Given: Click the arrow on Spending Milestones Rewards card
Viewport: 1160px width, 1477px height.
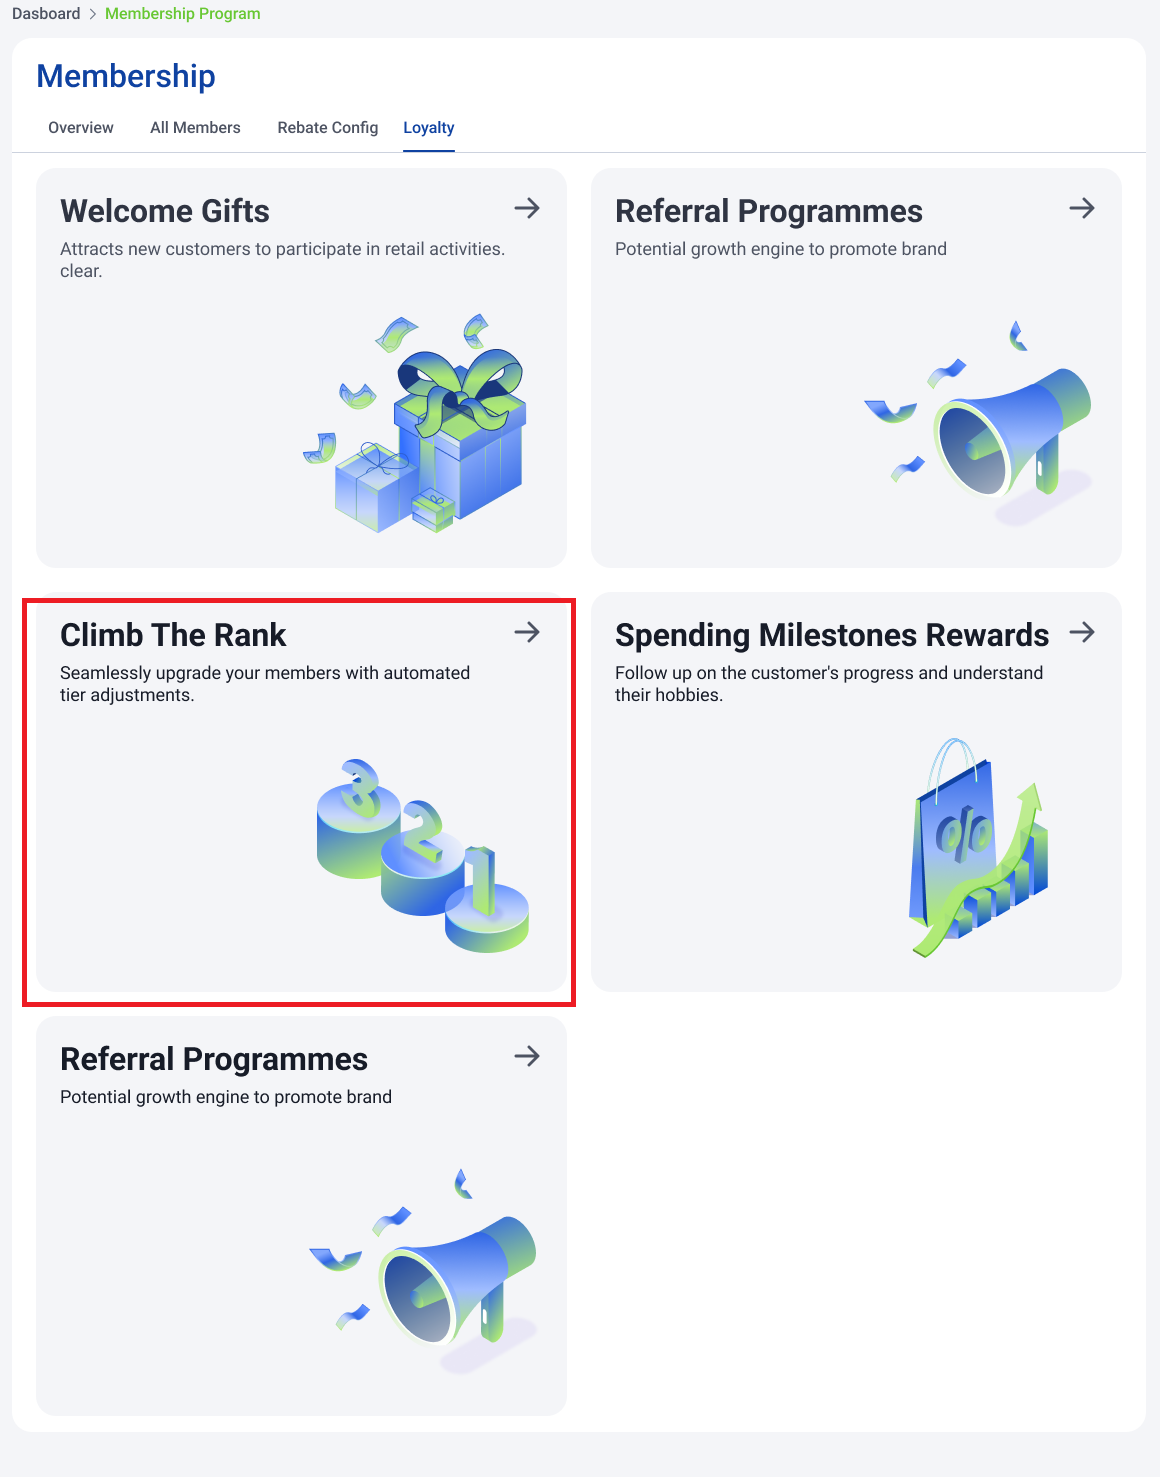Looking at the screenshot, I should click(x=1082, y=632).
